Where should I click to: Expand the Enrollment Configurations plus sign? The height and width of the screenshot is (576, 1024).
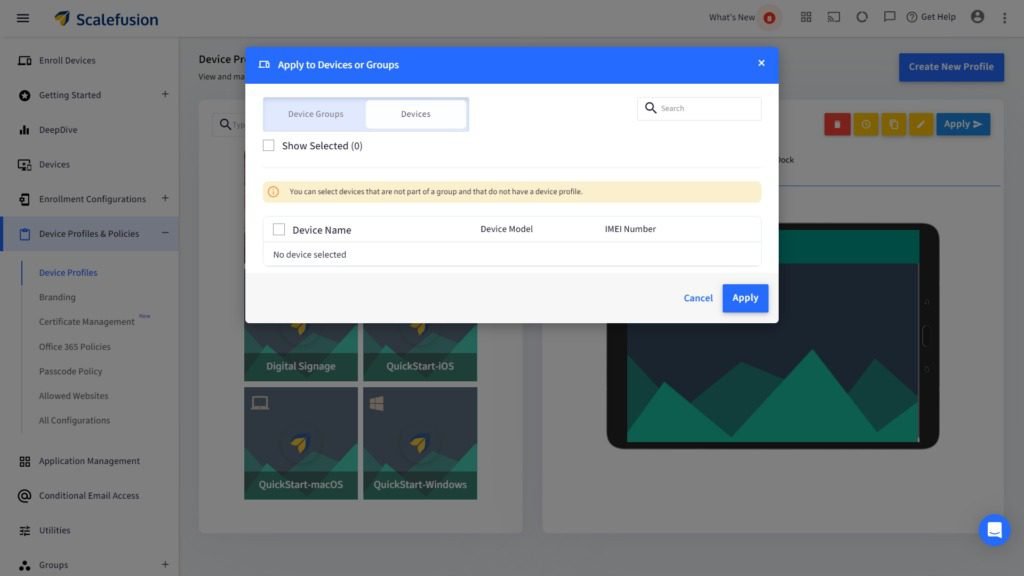pyautogui.click(x=165, y=198)
